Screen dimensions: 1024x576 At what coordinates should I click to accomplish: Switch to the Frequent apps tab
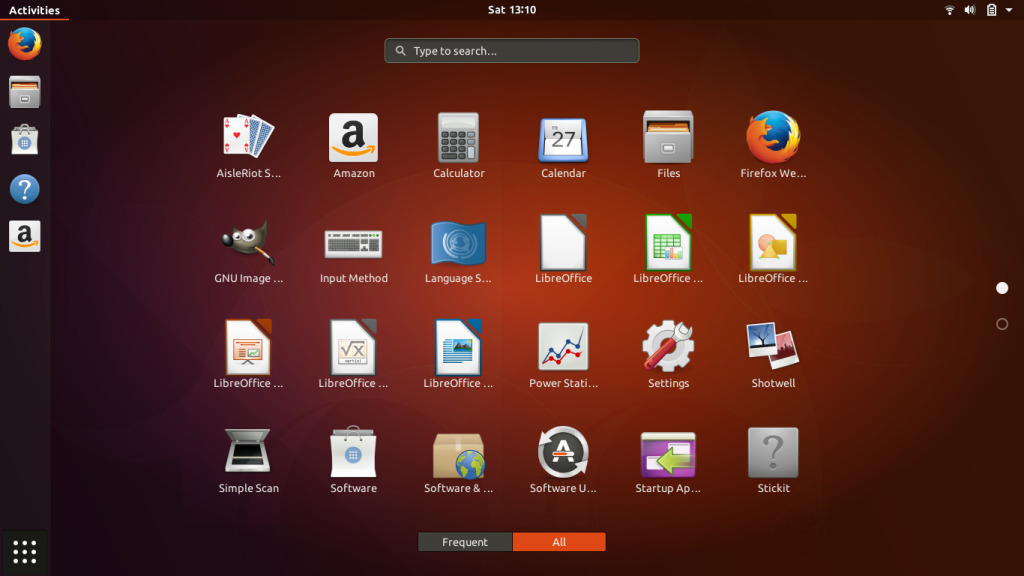[465, 542]
